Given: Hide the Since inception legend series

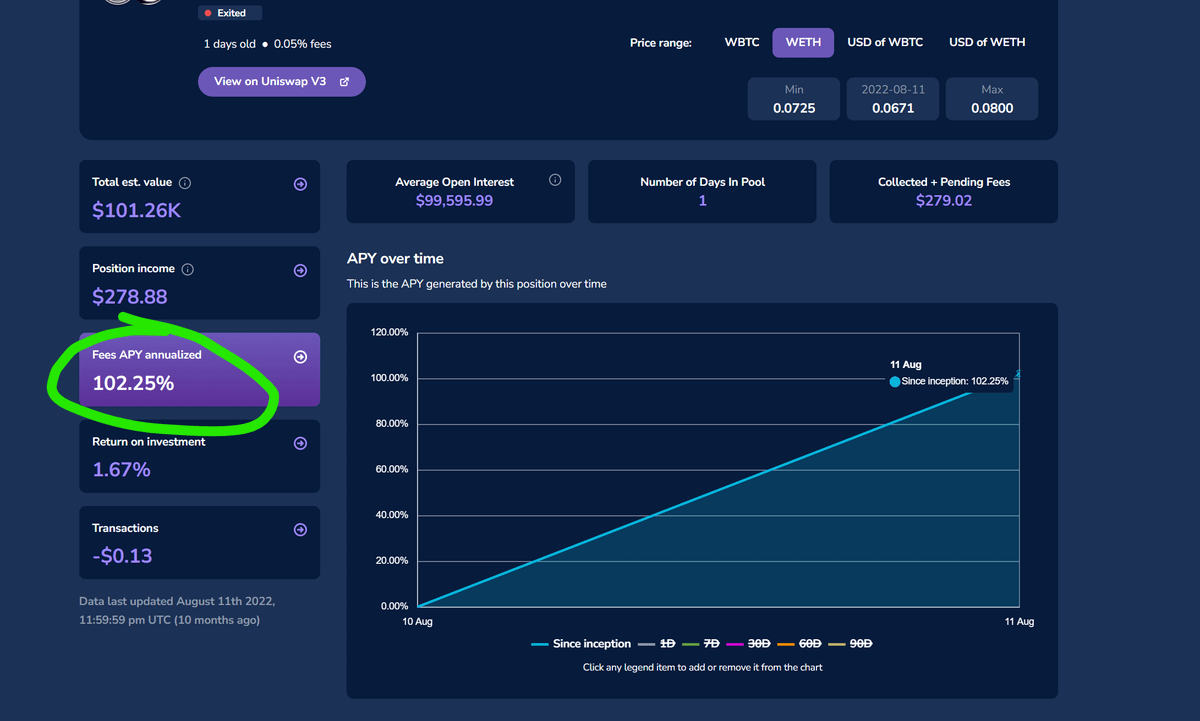Looking at the screenshot, I should click(x=582, y=644).
